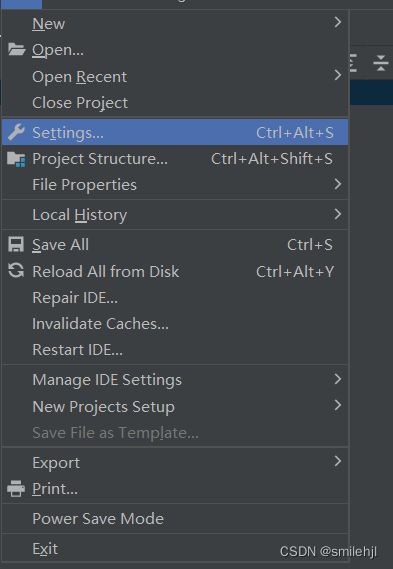Screen dimensions: 393x569
Task: Click the Project Structure folder icon
Action: 16,159
